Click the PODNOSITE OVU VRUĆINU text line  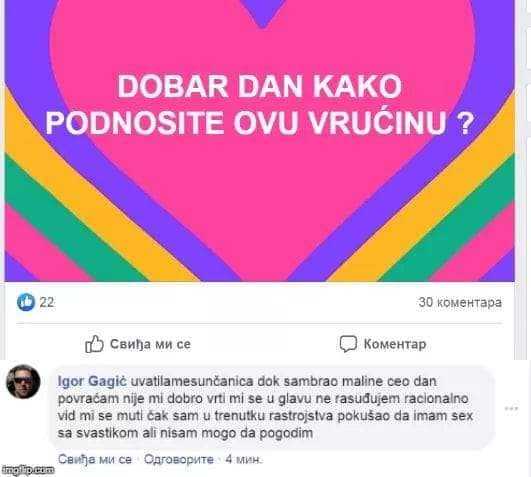pos(259,123)
